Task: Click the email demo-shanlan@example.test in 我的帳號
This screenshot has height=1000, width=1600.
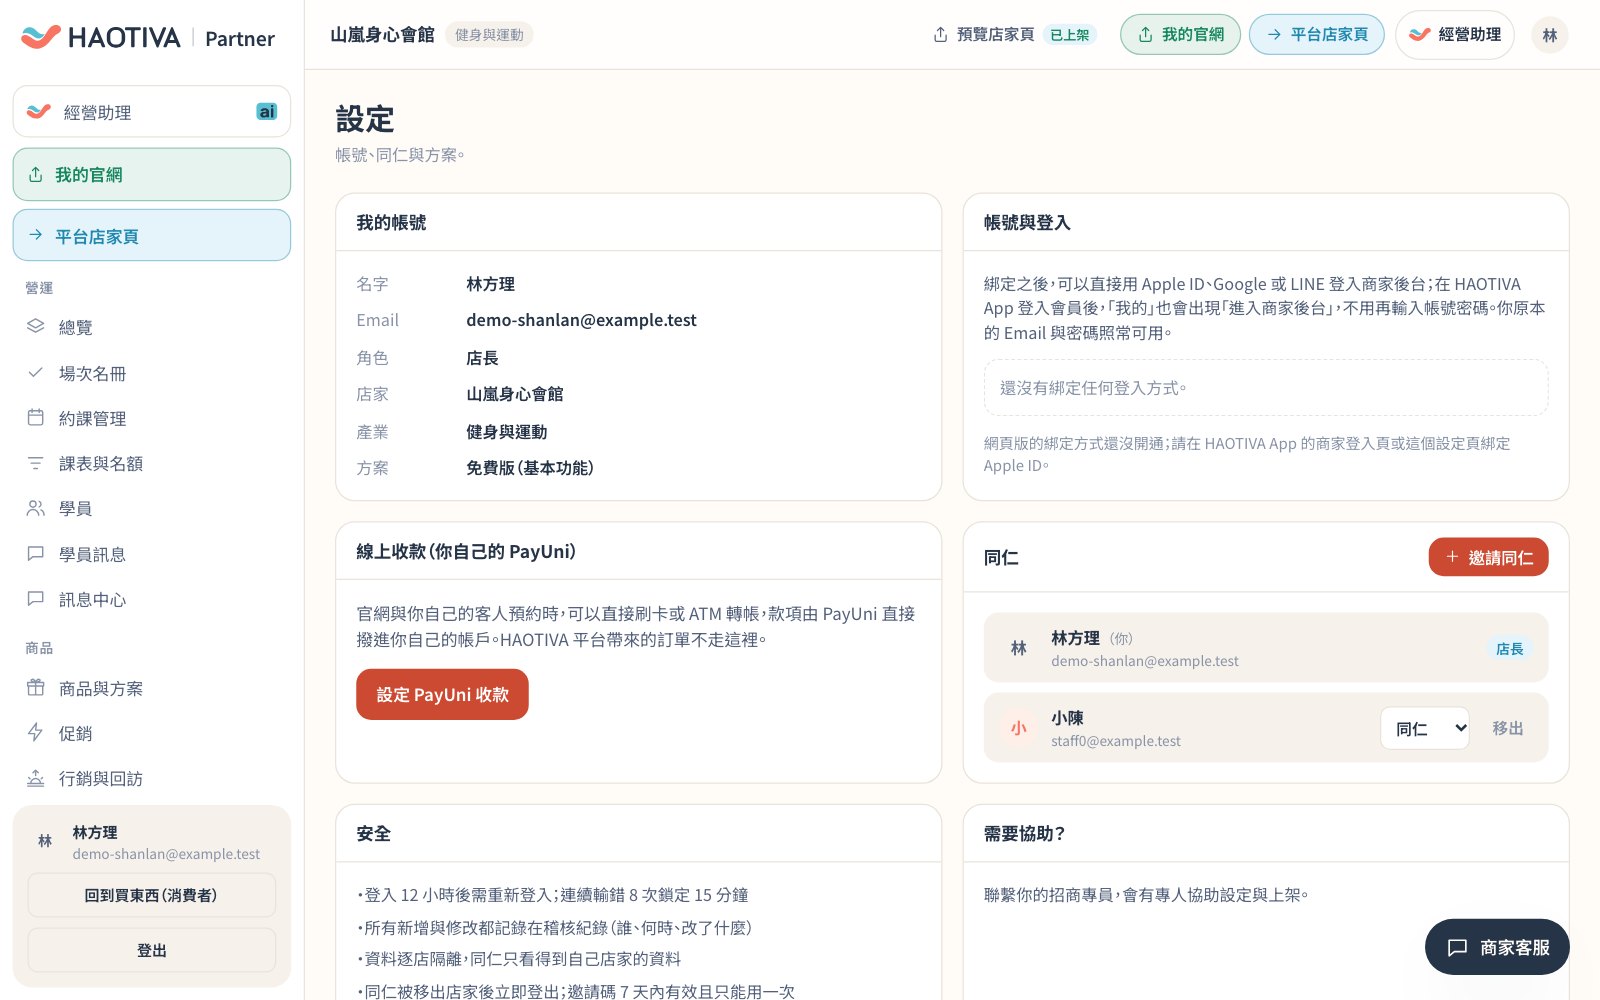Action: point(581,320)
